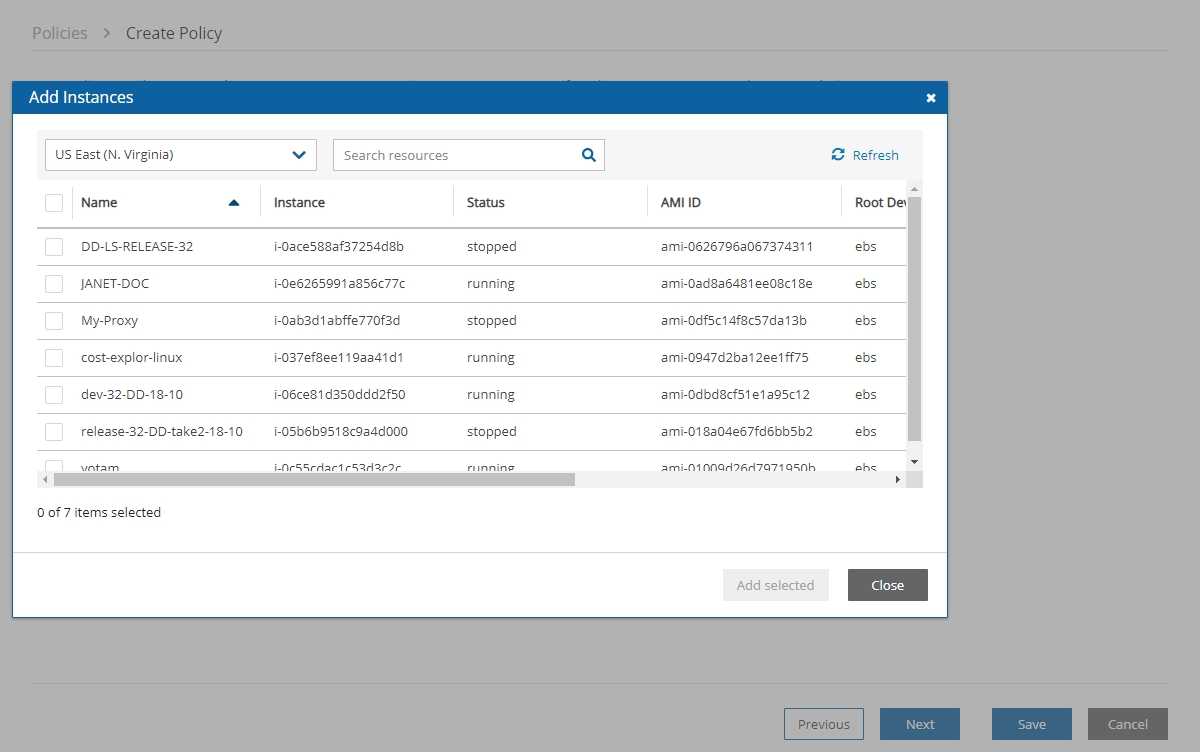Toggle the select-all checkbox in header
This screenshot has height=752, width=1200.
[x=54, y=203]
